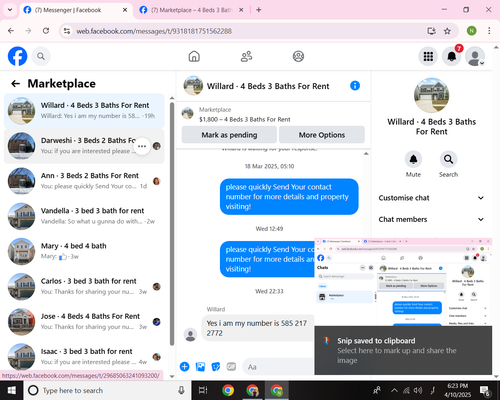This screenshot has width=500, height=400.
Task: Open the Chrome three-dot menu
Action: click(x=489, y=31)
